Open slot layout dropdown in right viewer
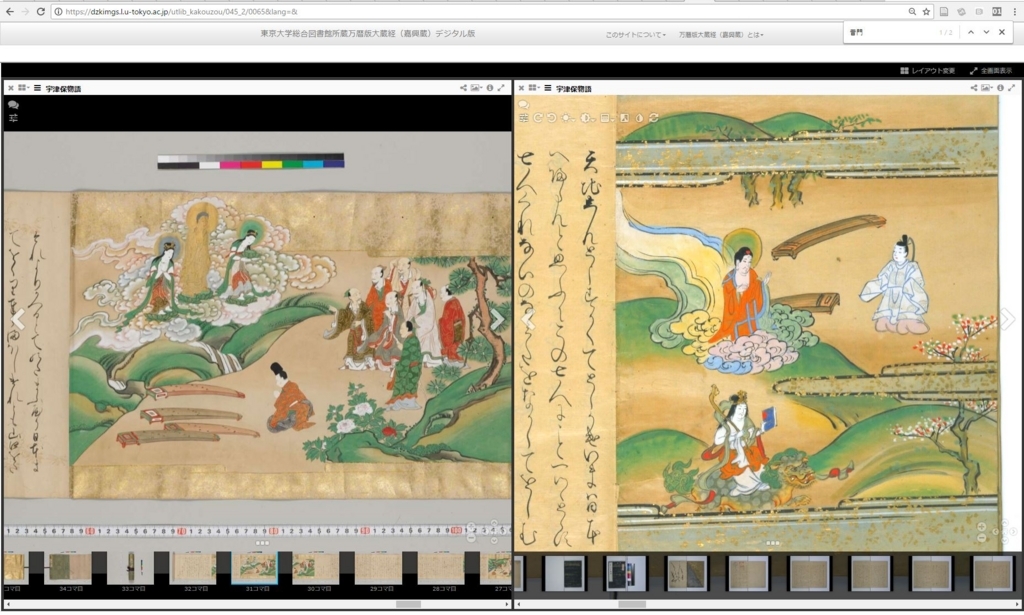The width and height of the screenshot is (1024, 615). (x=534, y=88)
